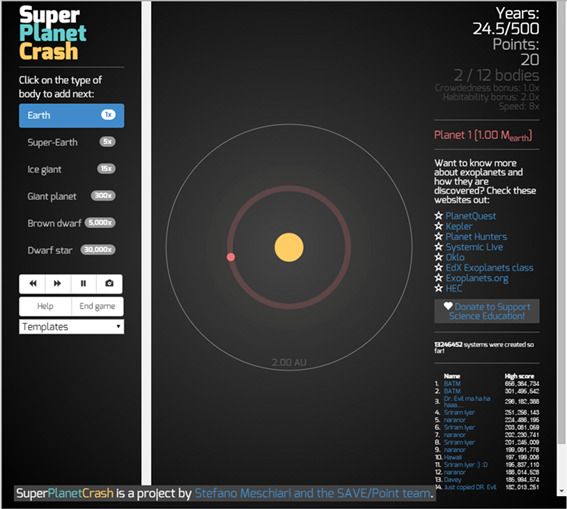Click Planet 1 (1.00 Mearth) label
Image resolution: width=567 pixels, height=509 pixels.
483,136
